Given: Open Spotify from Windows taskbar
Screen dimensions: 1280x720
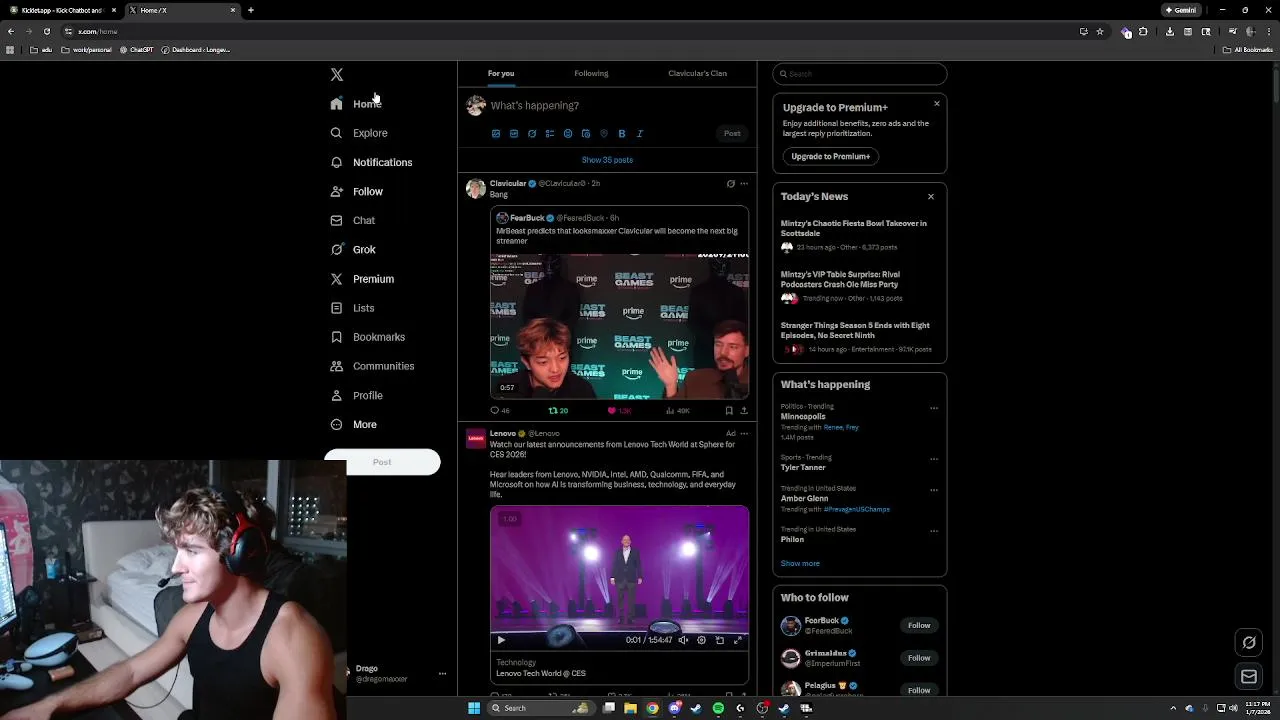Looking at the screenshot, I should (718, 708).
